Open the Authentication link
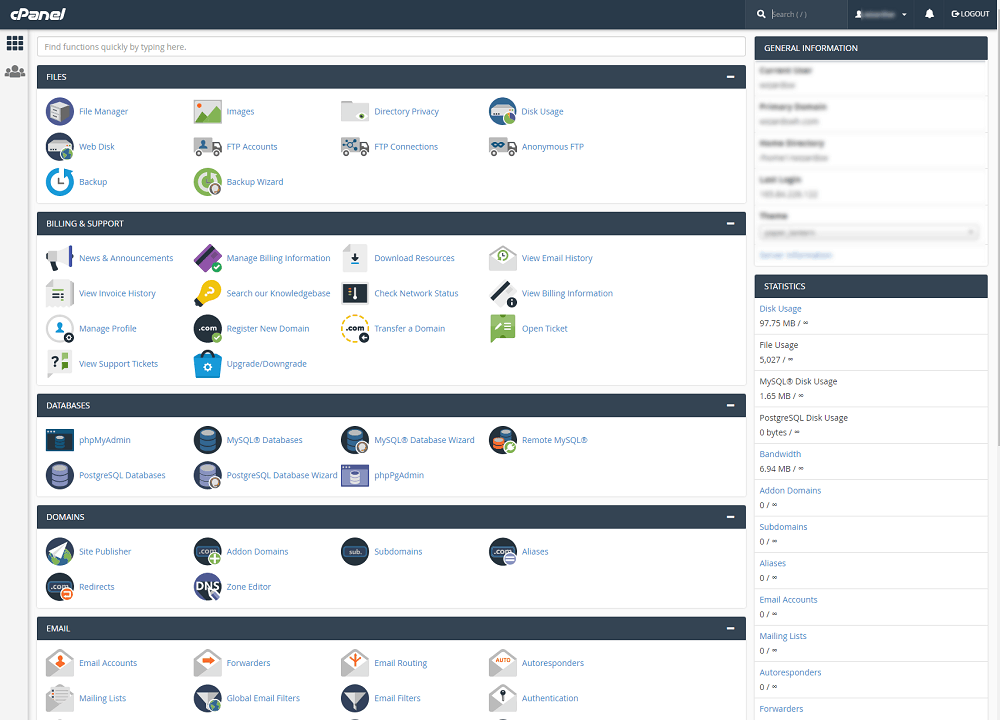Viewport: 1000px width, 720px height. [550, 698]
